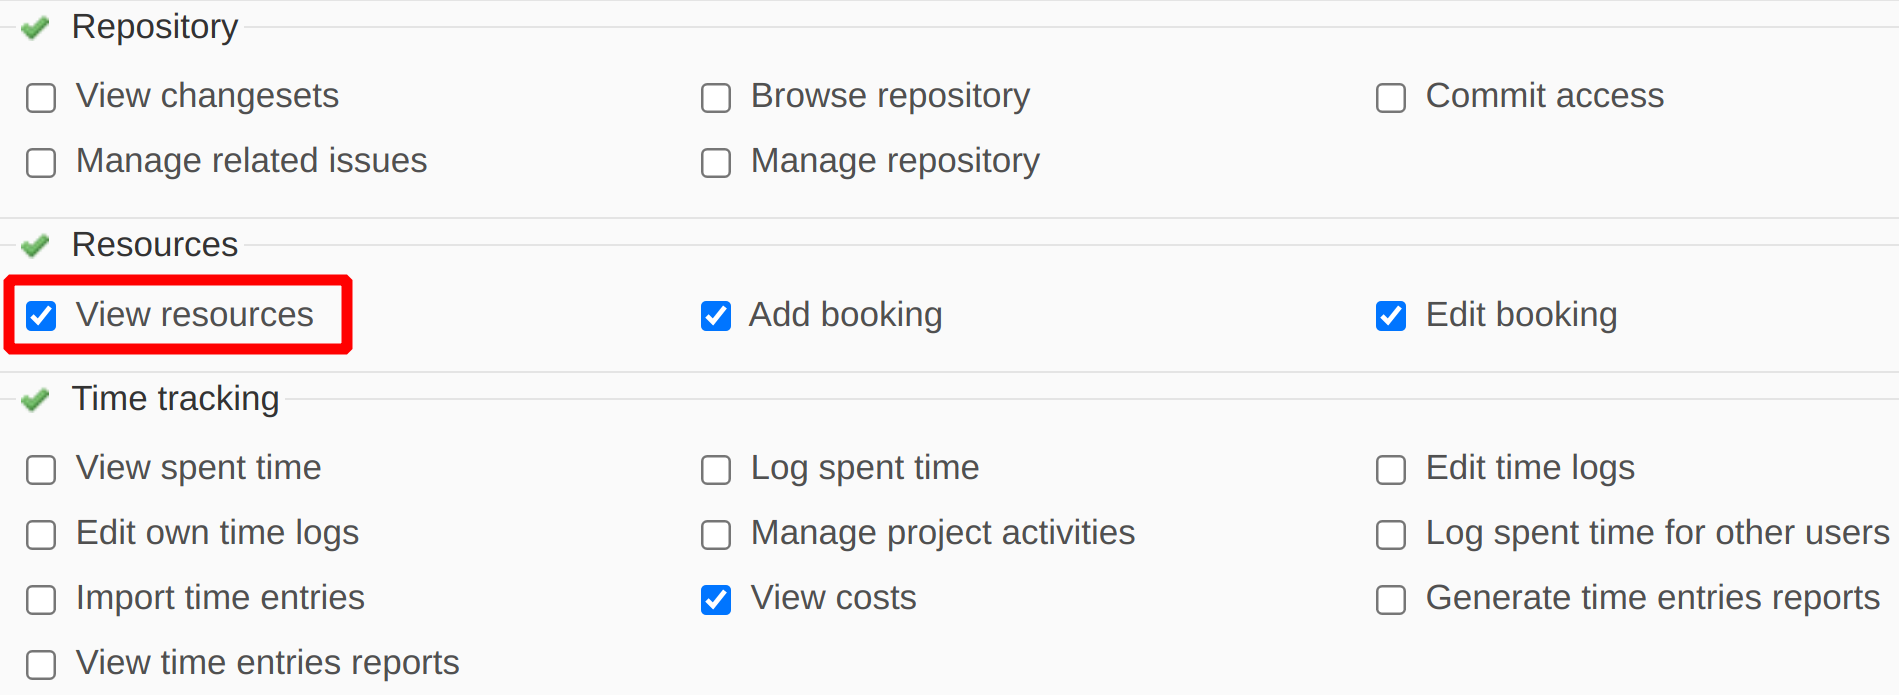
Task: Disable the View costs permission
Action: click(x=716, y=600)
